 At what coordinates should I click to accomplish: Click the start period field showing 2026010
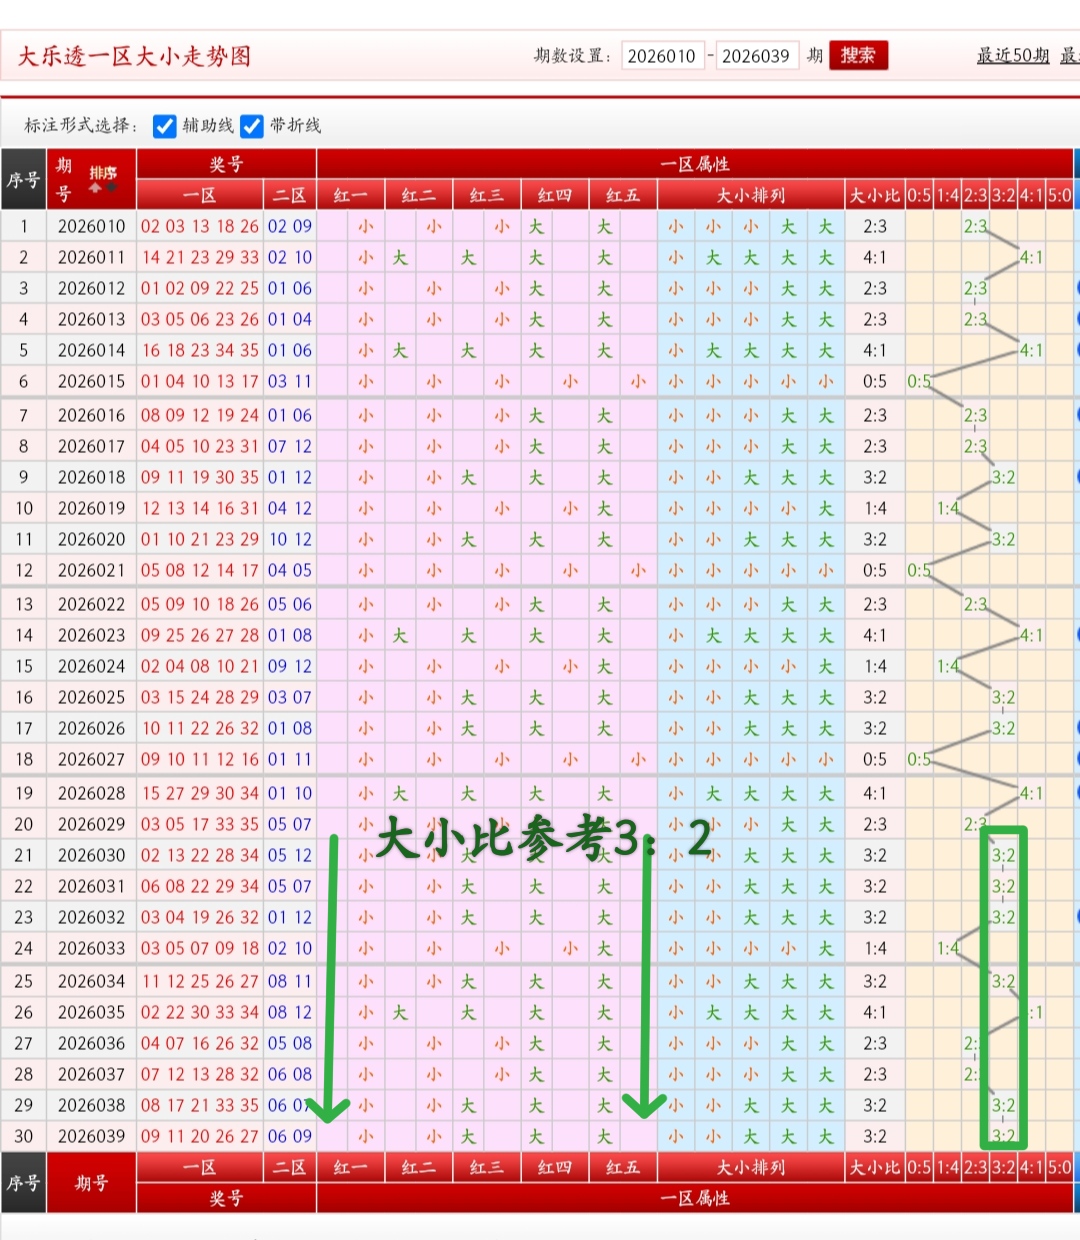pyautogui.click(x=662, y=56)
